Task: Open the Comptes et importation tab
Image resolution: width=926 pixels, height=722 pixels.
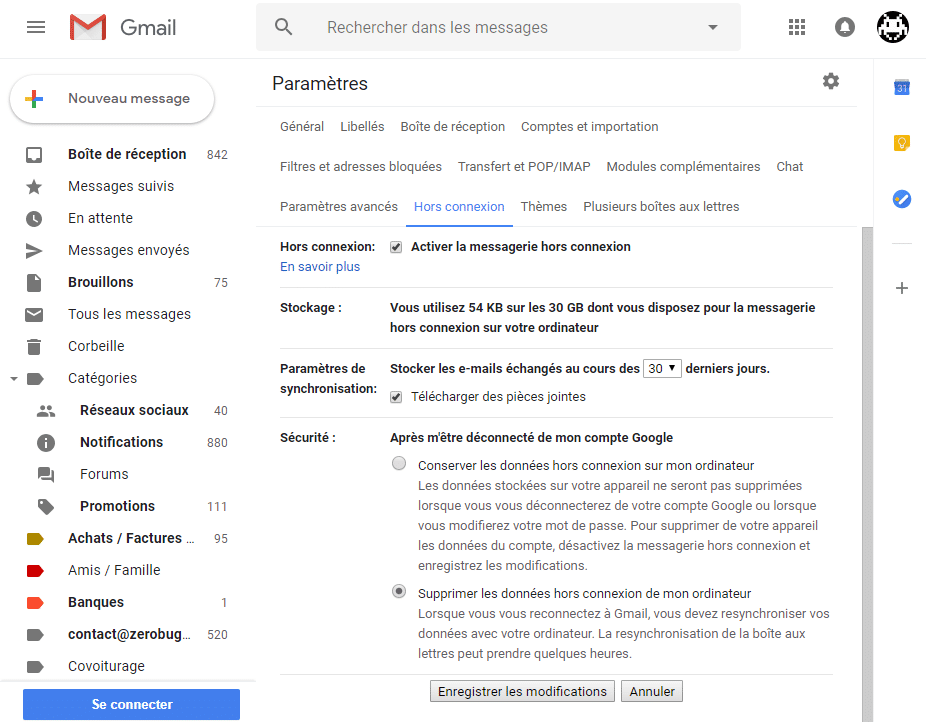Action: [x=589, y=127]
